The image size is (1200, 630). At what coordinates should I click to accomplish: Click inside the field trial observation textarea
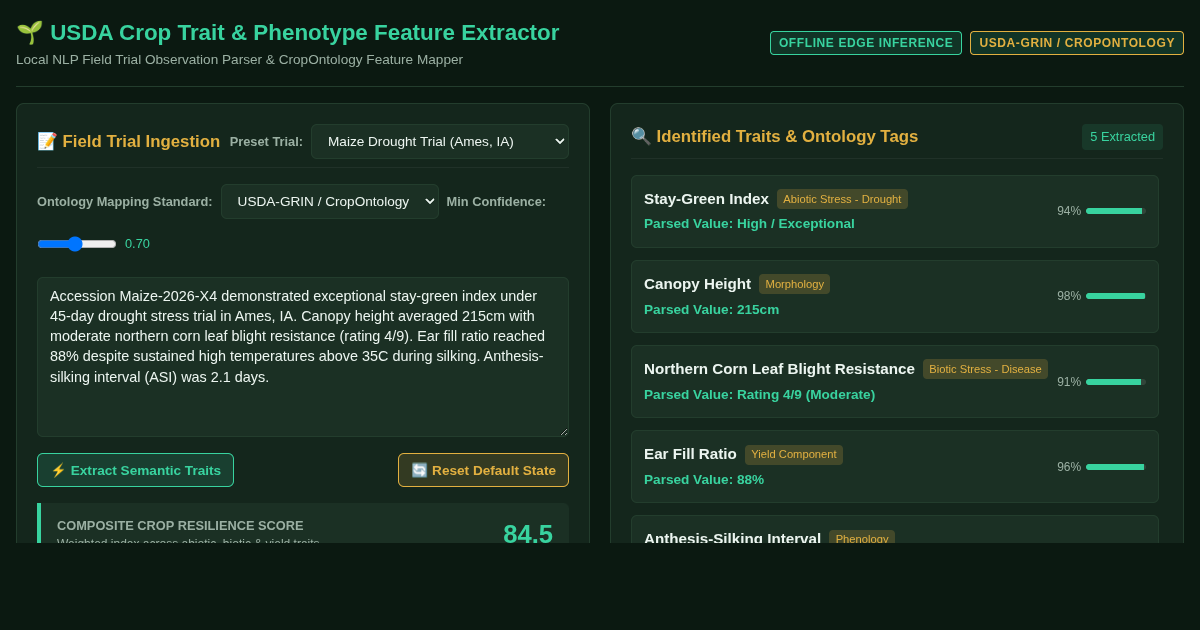coord(303,357)
